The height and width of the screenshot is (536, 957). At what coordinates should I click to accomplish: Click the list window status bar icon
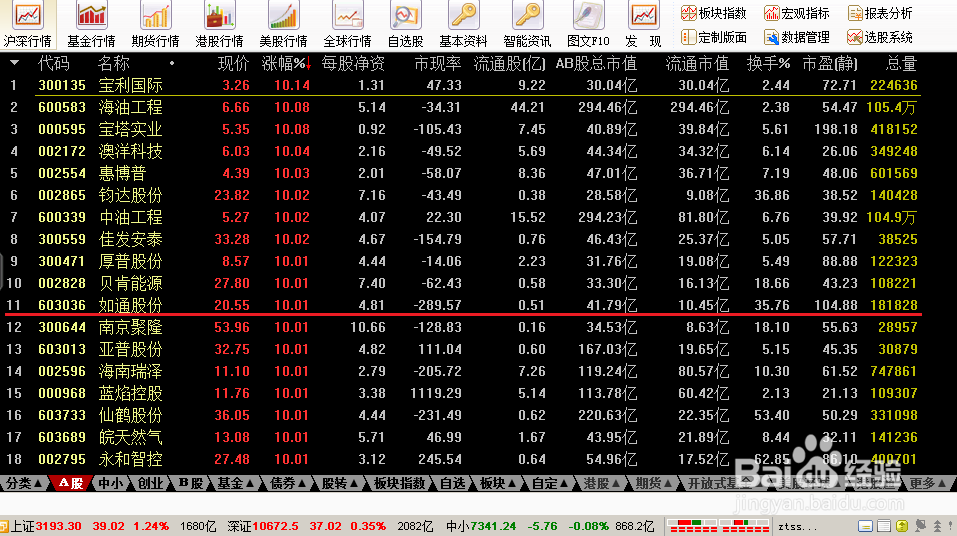tap(884, 526)
